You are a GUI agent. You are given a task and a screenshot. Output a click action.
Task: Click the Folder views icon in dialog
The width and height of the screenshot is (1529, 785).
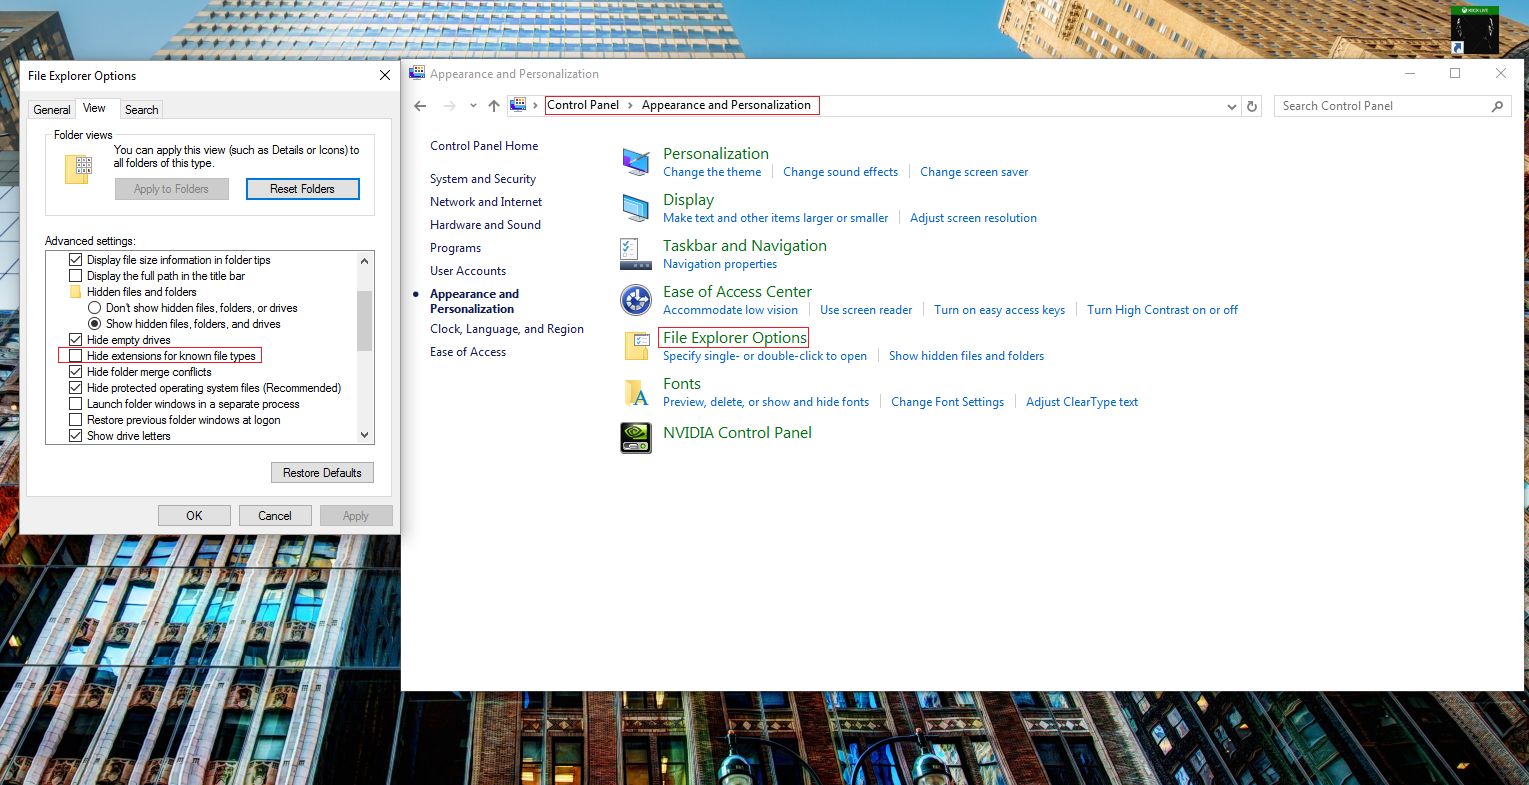coord(78,170)
